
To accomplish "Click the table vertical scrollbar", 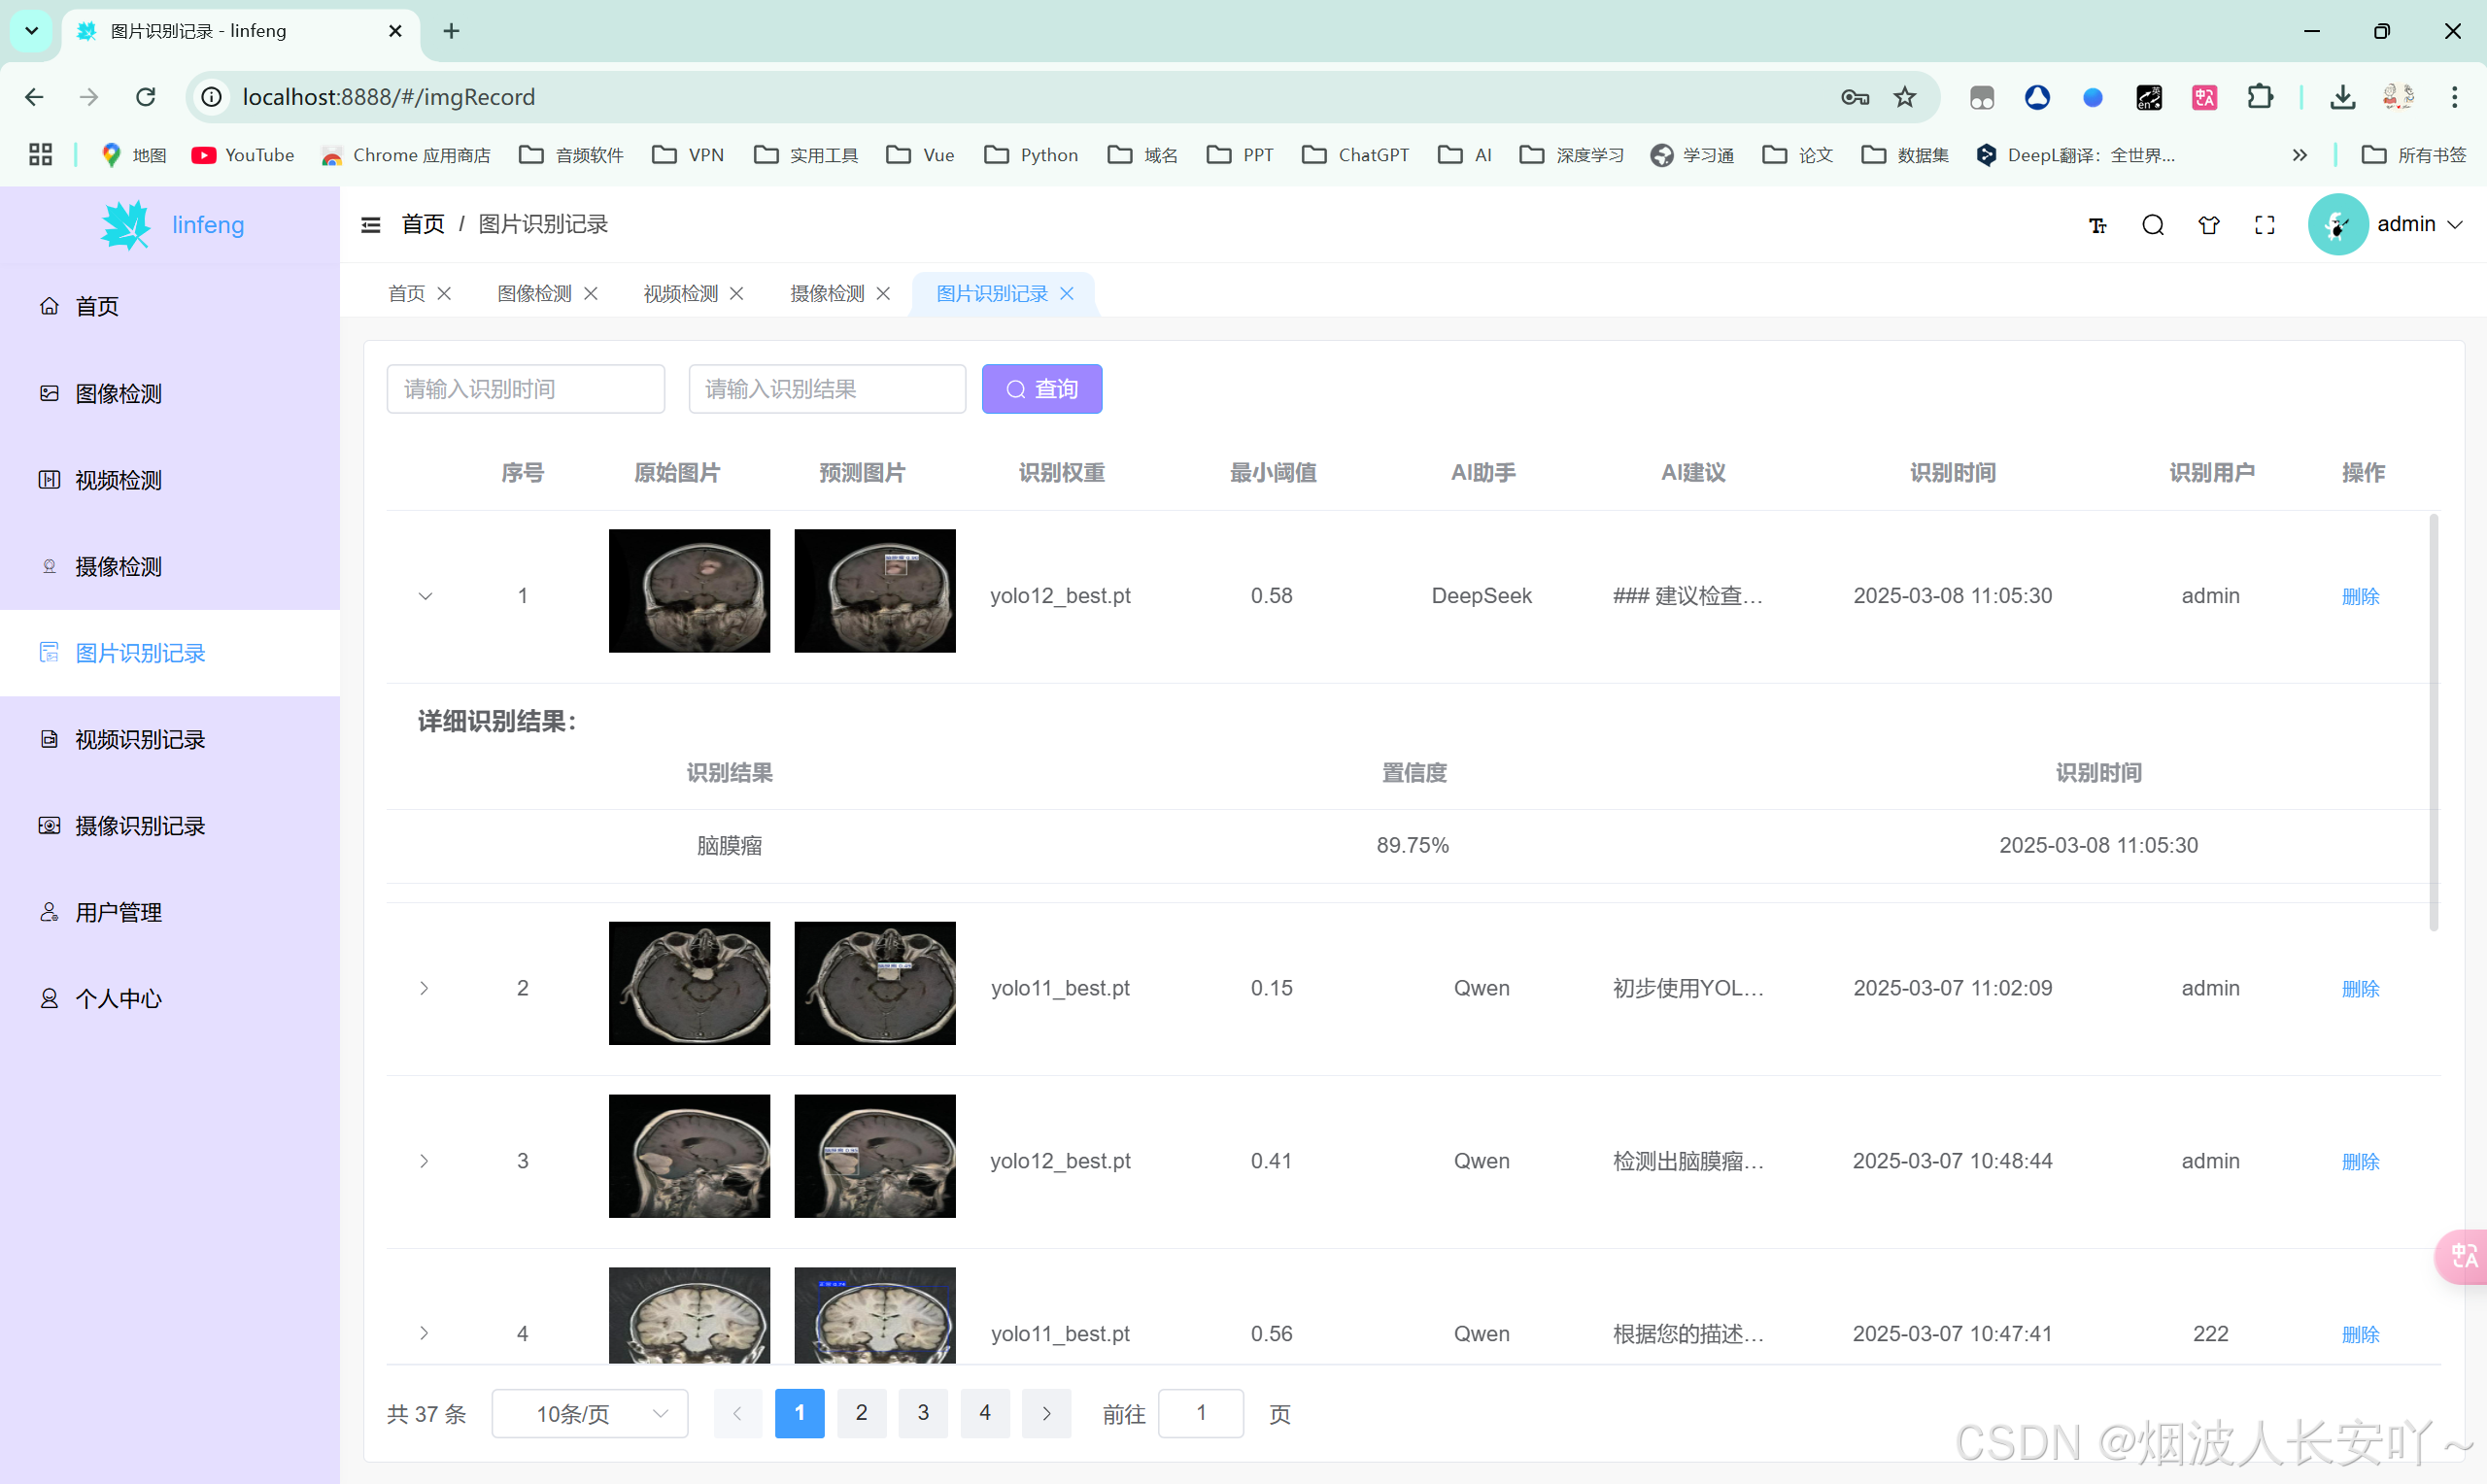I will [x=2433, y=720].
